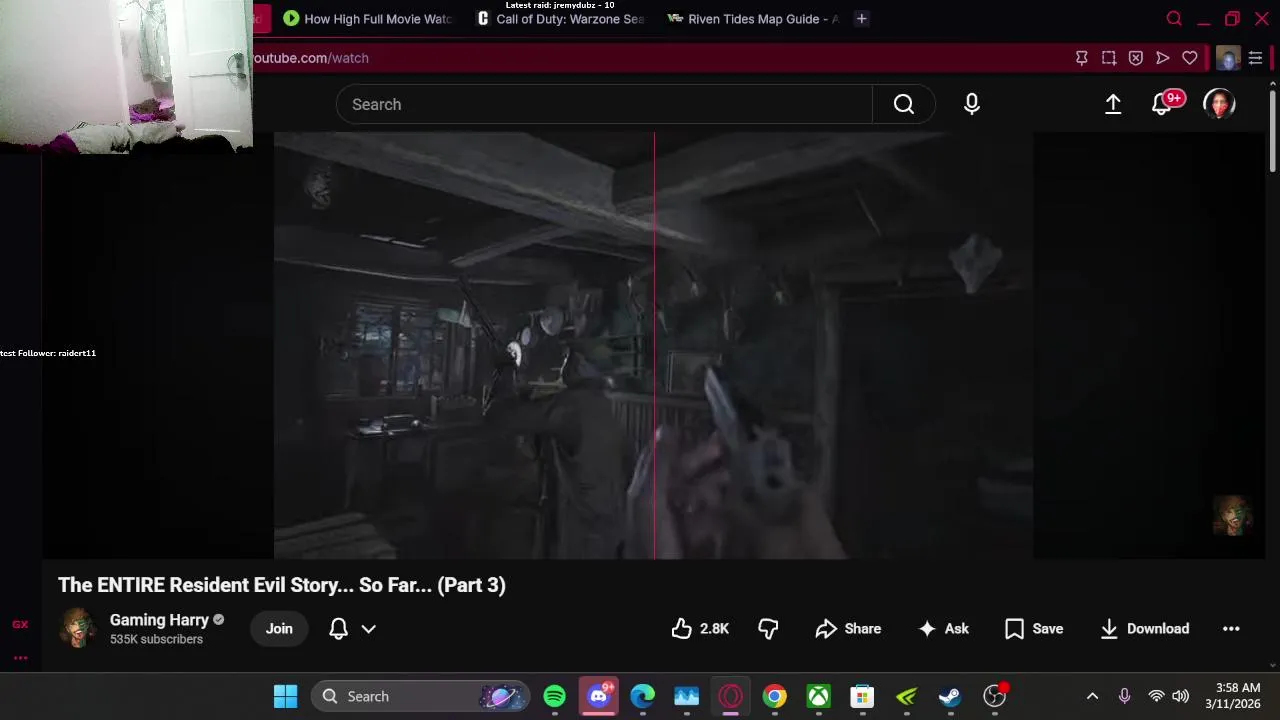The width and height of the screenshot is (1280, 720).
Task: Open a new browser tab
Action: 861,19
